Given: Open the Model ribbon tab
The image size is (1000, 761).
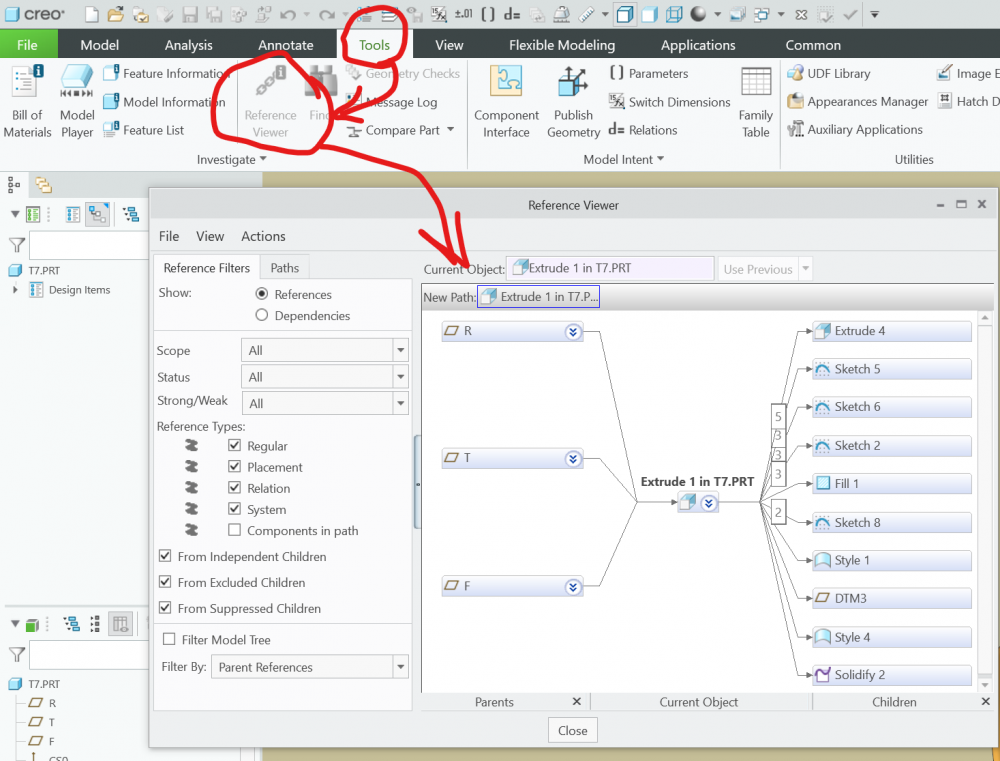Looking at the screenshot, I should [99, 45].
